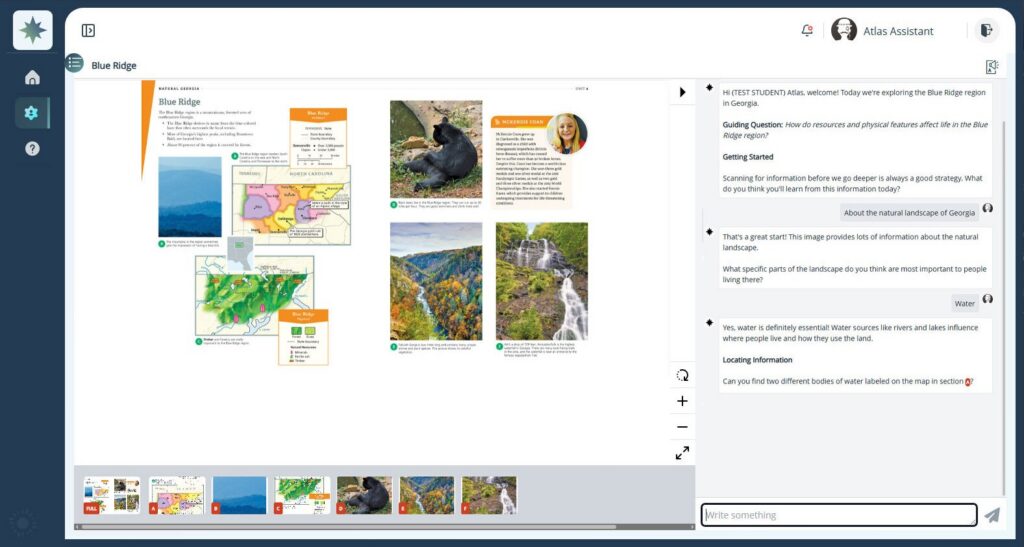Toggle the left sidebar panel
This screenshot has width=1024, height=547.
point(88,31)
